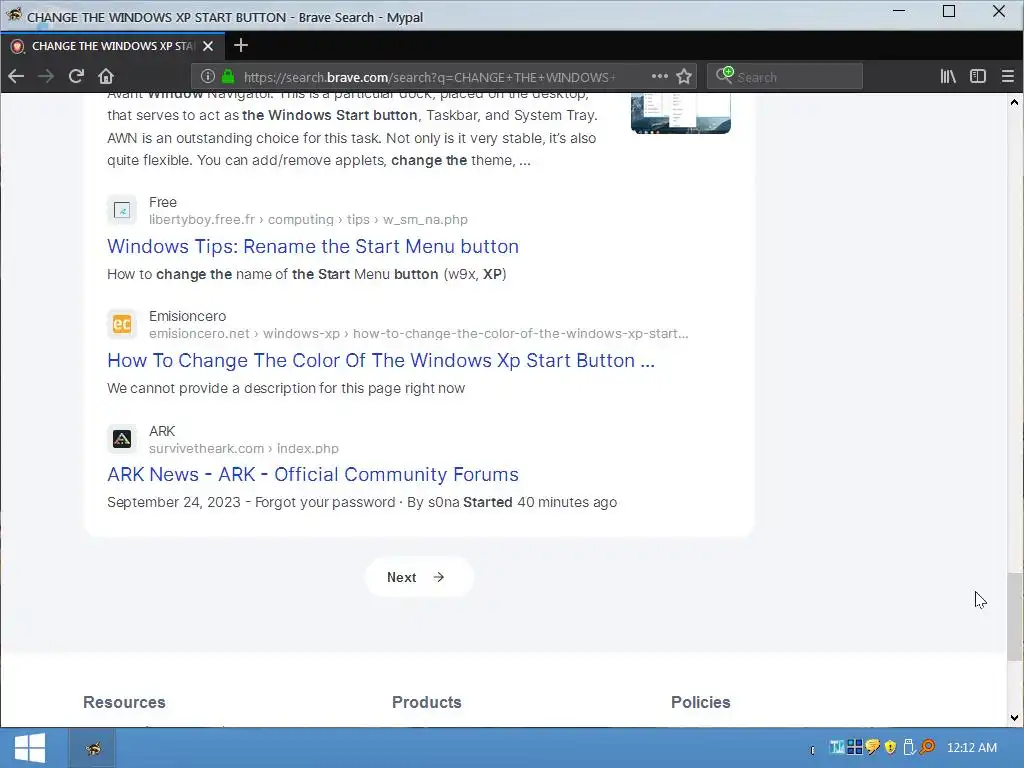The width and height of the screenshot is (1024, 768).
Task: Click the yellow warning shield tray icon
Action: (x=890, y=747)
